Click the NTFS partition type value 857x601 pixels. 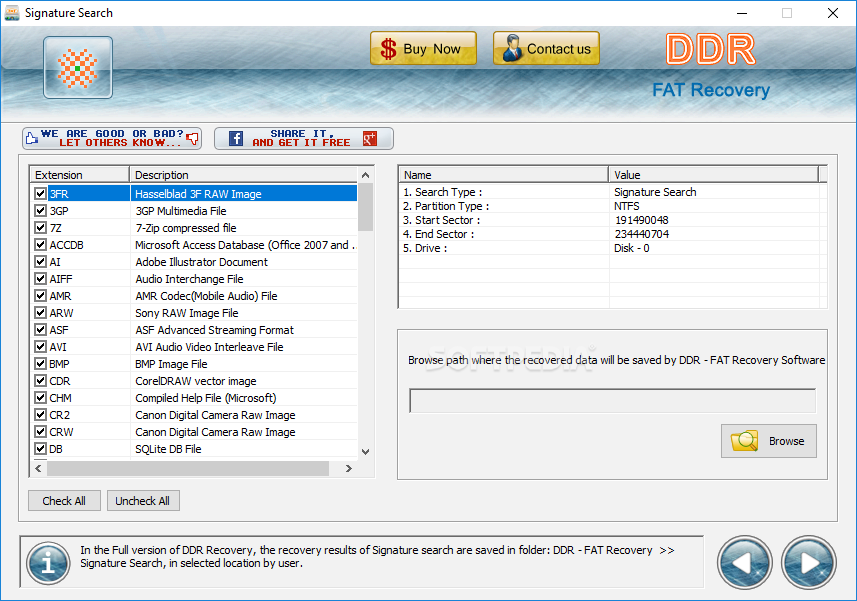click(x=626, y=206)
